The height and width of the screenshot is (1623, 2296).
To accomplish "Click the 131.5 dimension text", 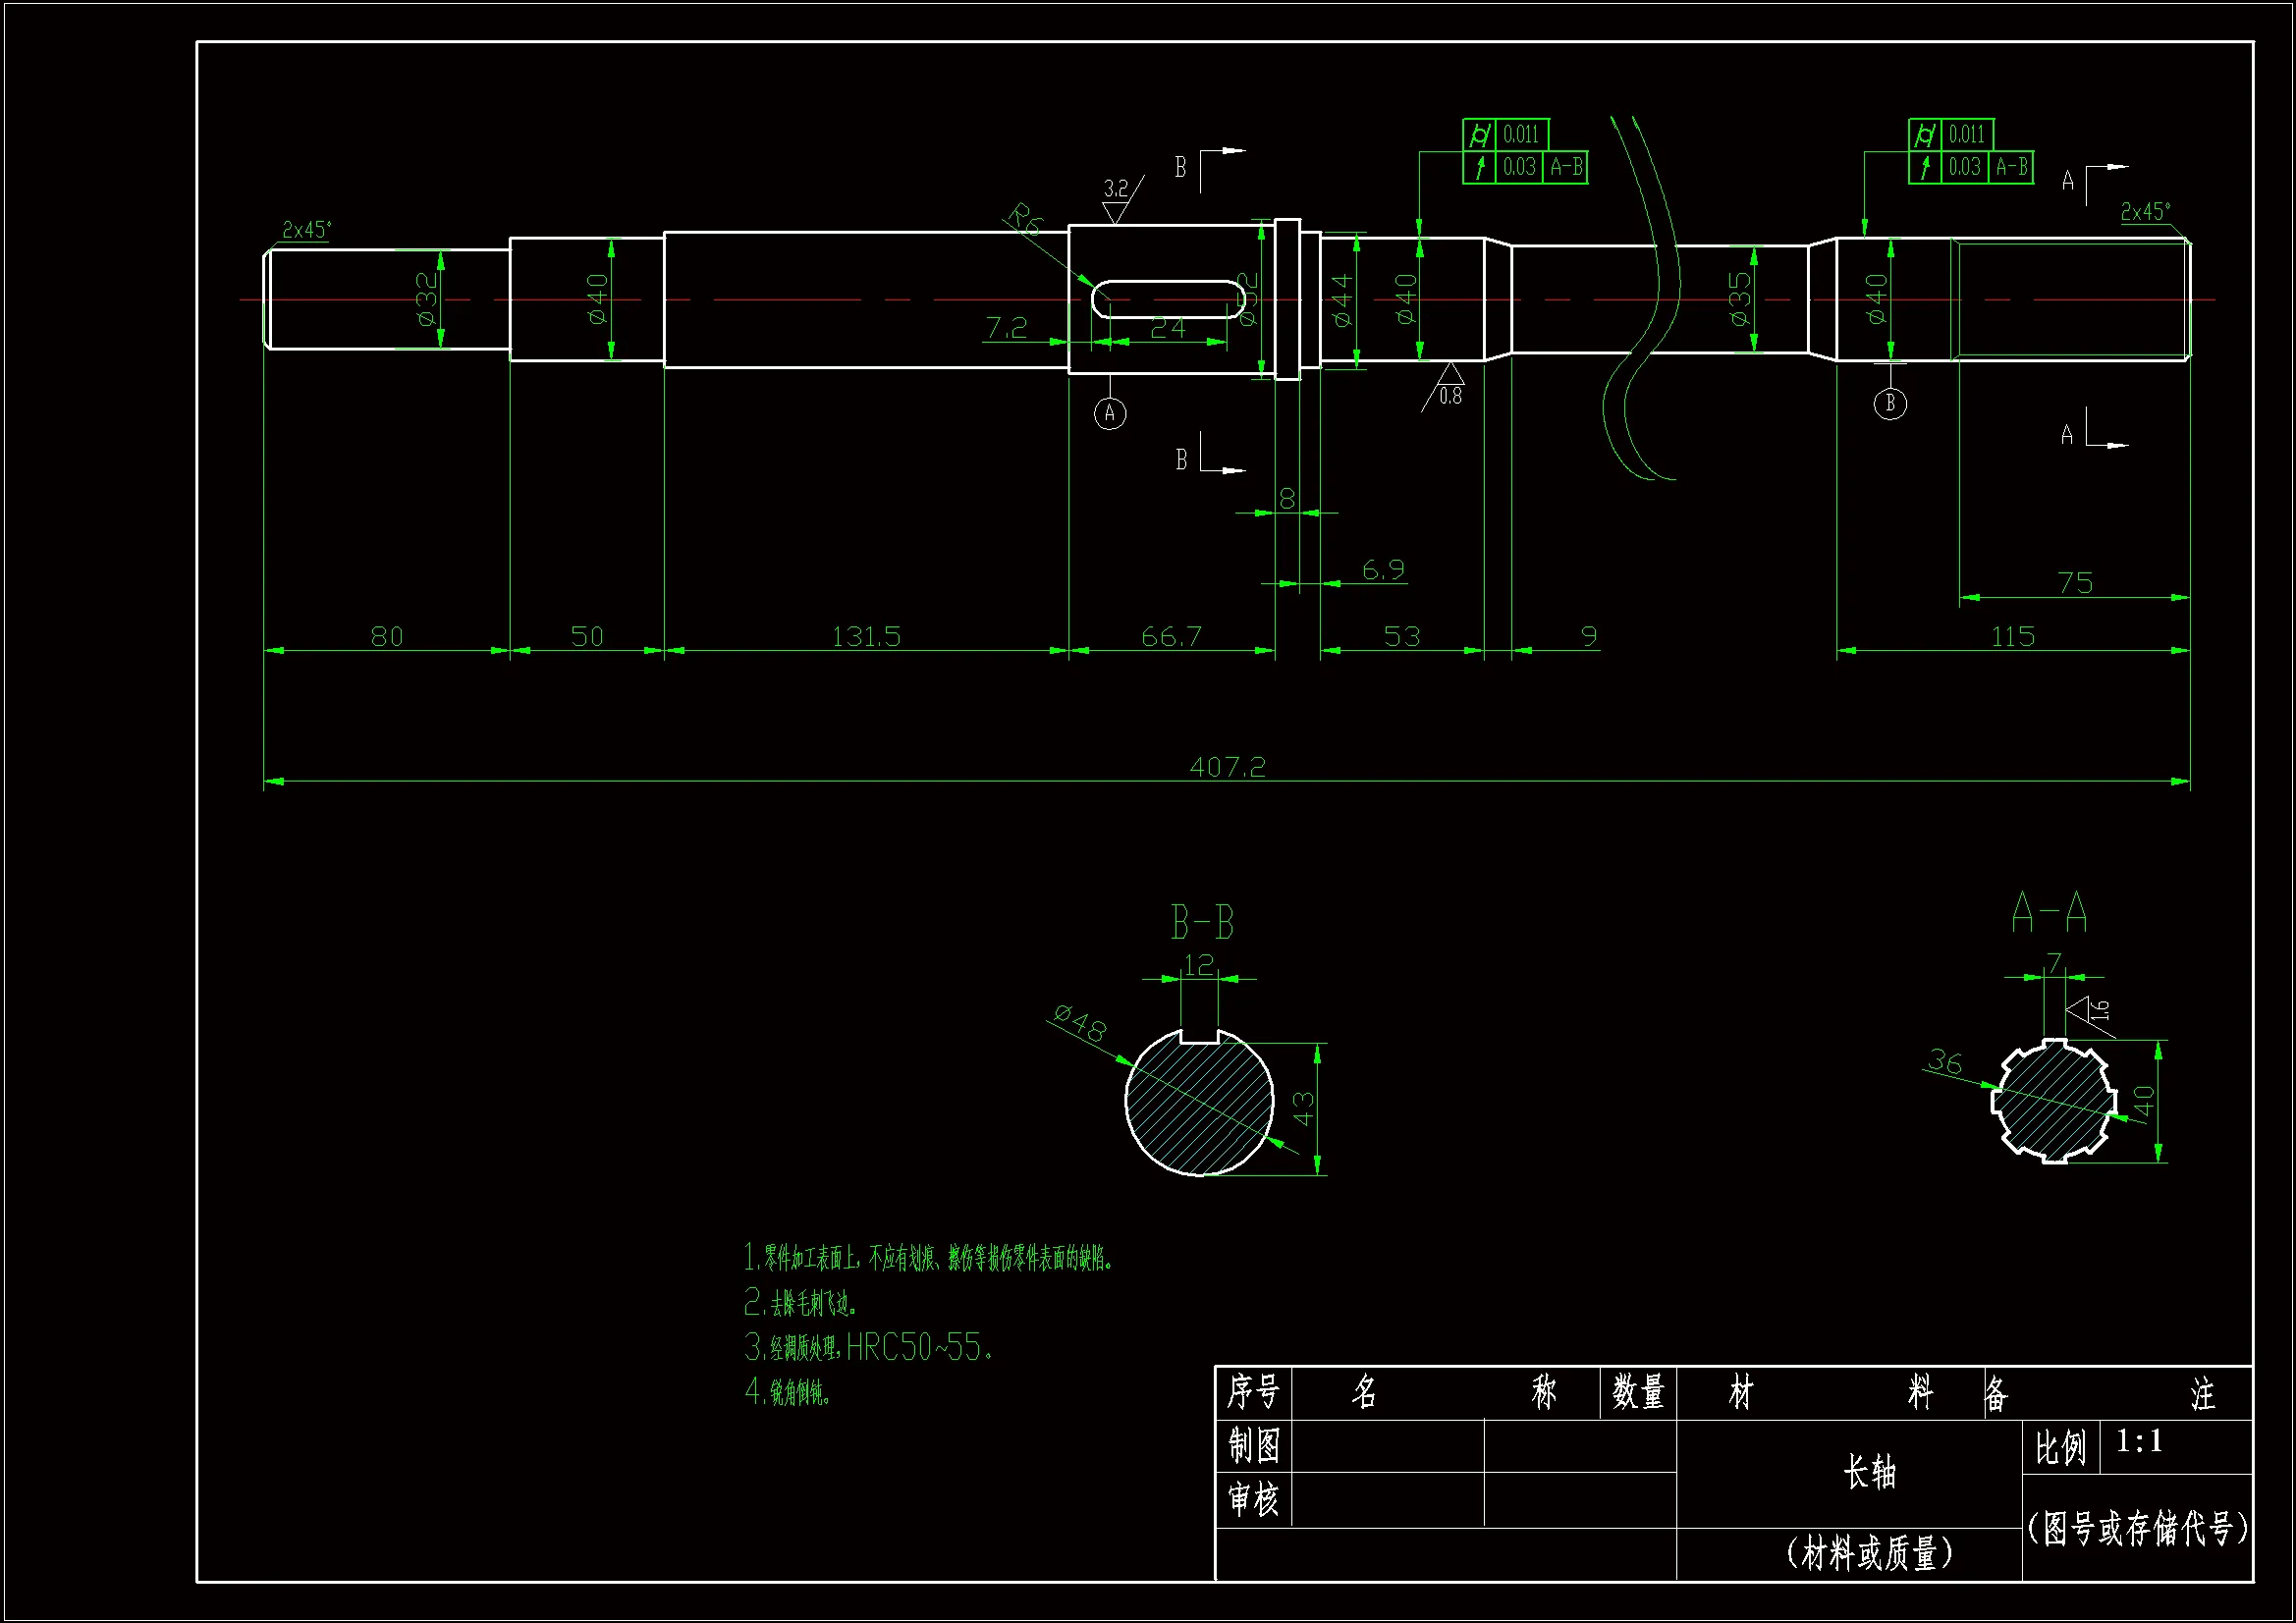I will pyautogui.click(x=866, y=637).
